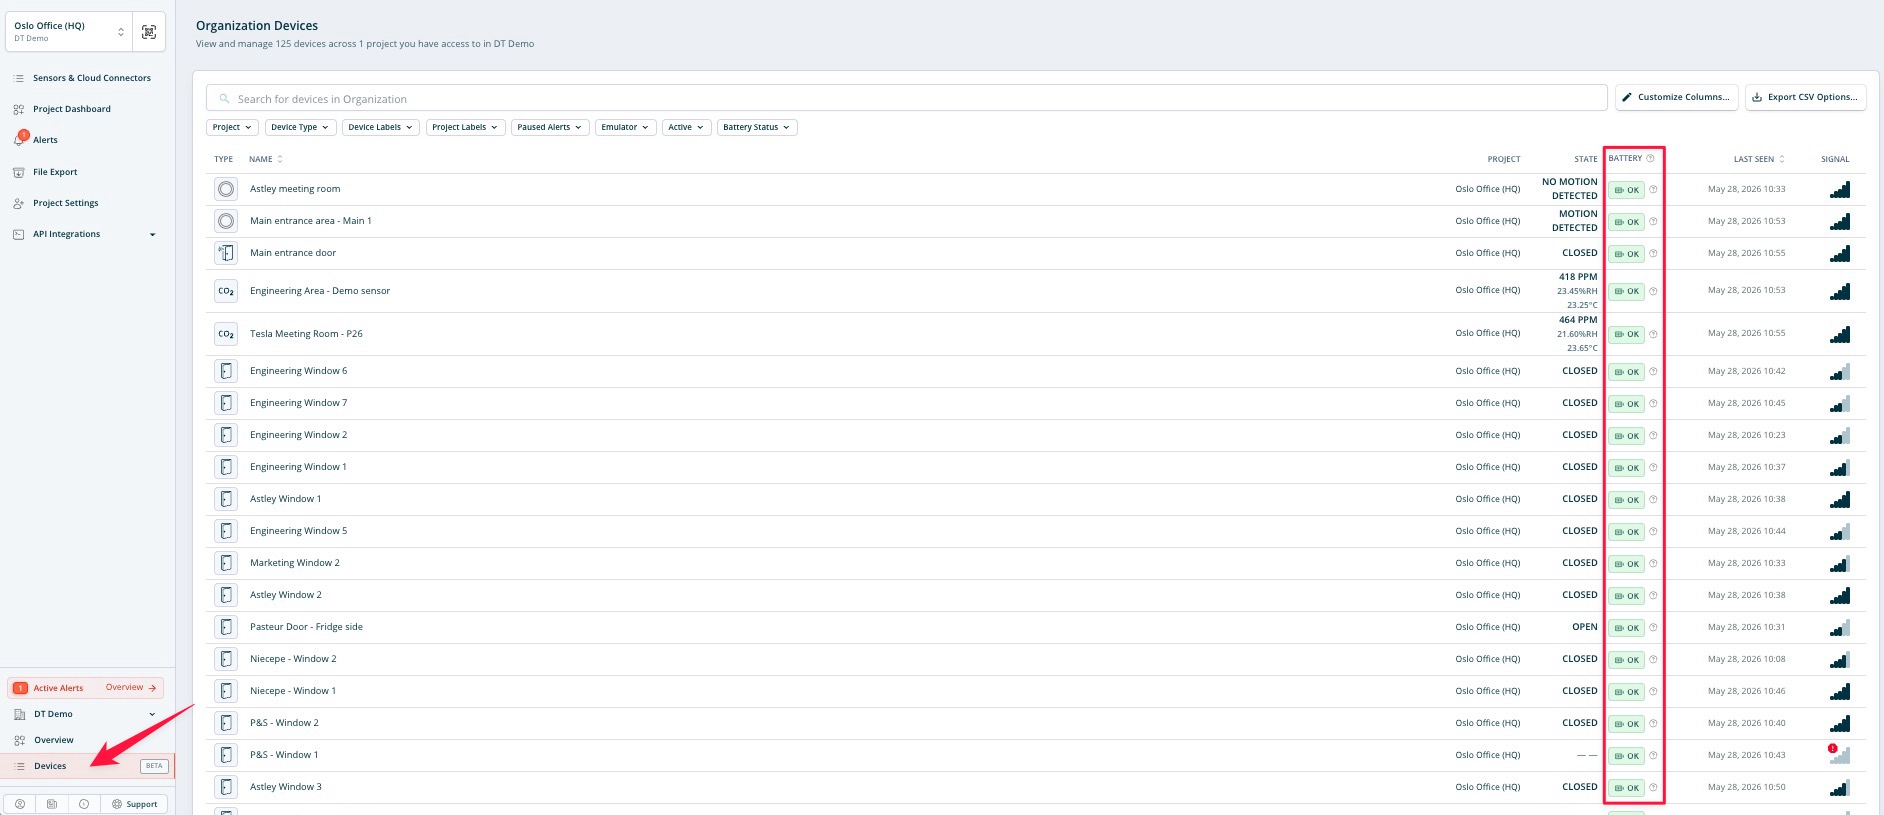Open the organization Overview page
Image resolution: width=1884 pixels, height=815 pixels.
[54, 740]
